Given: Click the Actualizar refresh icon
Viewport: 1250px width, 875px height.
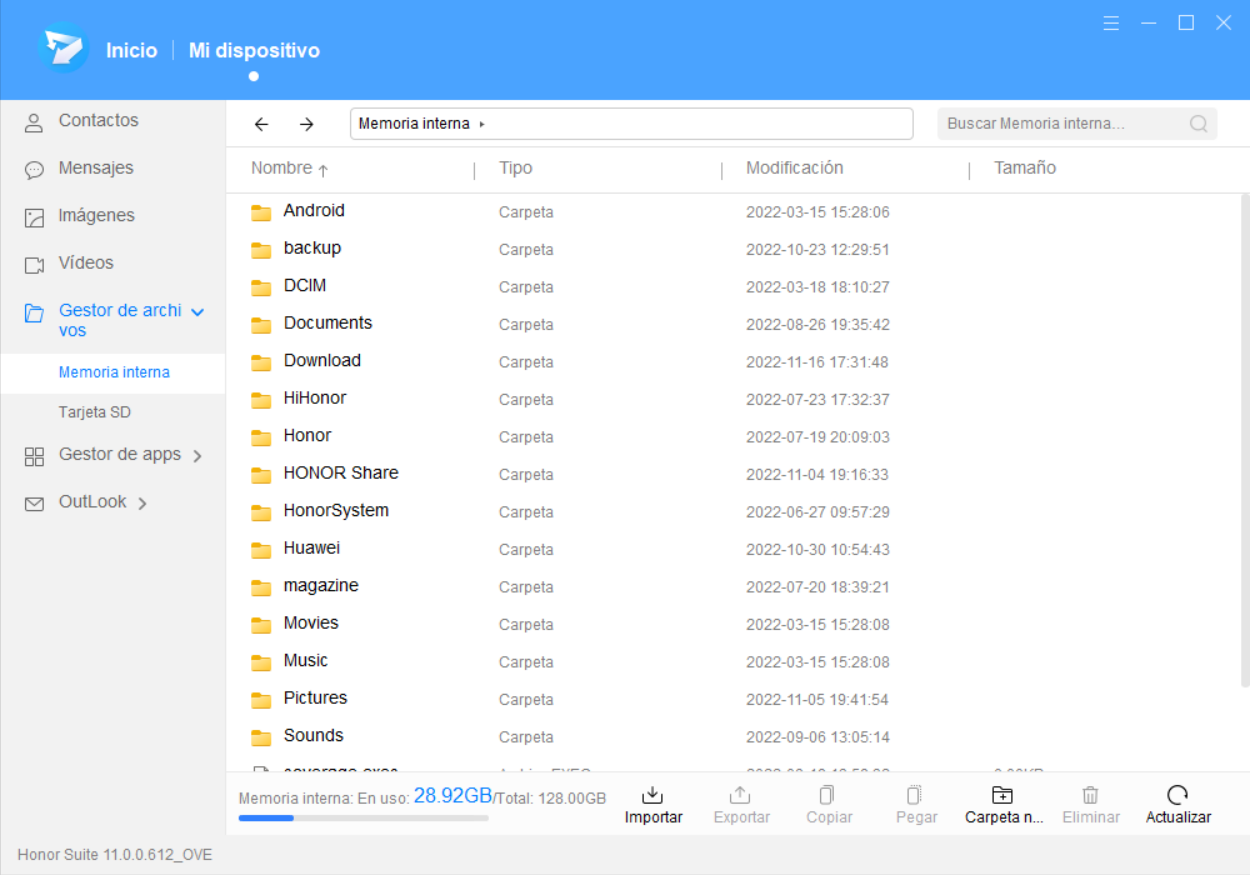Looking at the screenshot, I should click(1178, 796).
